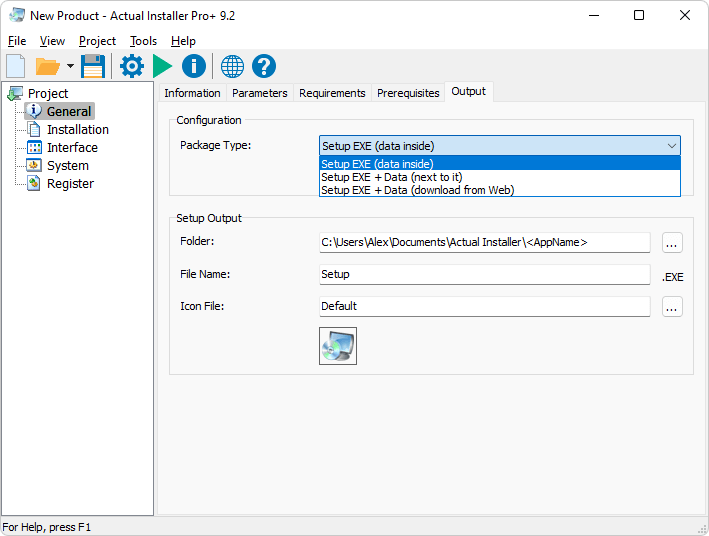The image size is (709, 536).
Task: Collapse the Package Type combo box arrow
Action: coord(671,146)
